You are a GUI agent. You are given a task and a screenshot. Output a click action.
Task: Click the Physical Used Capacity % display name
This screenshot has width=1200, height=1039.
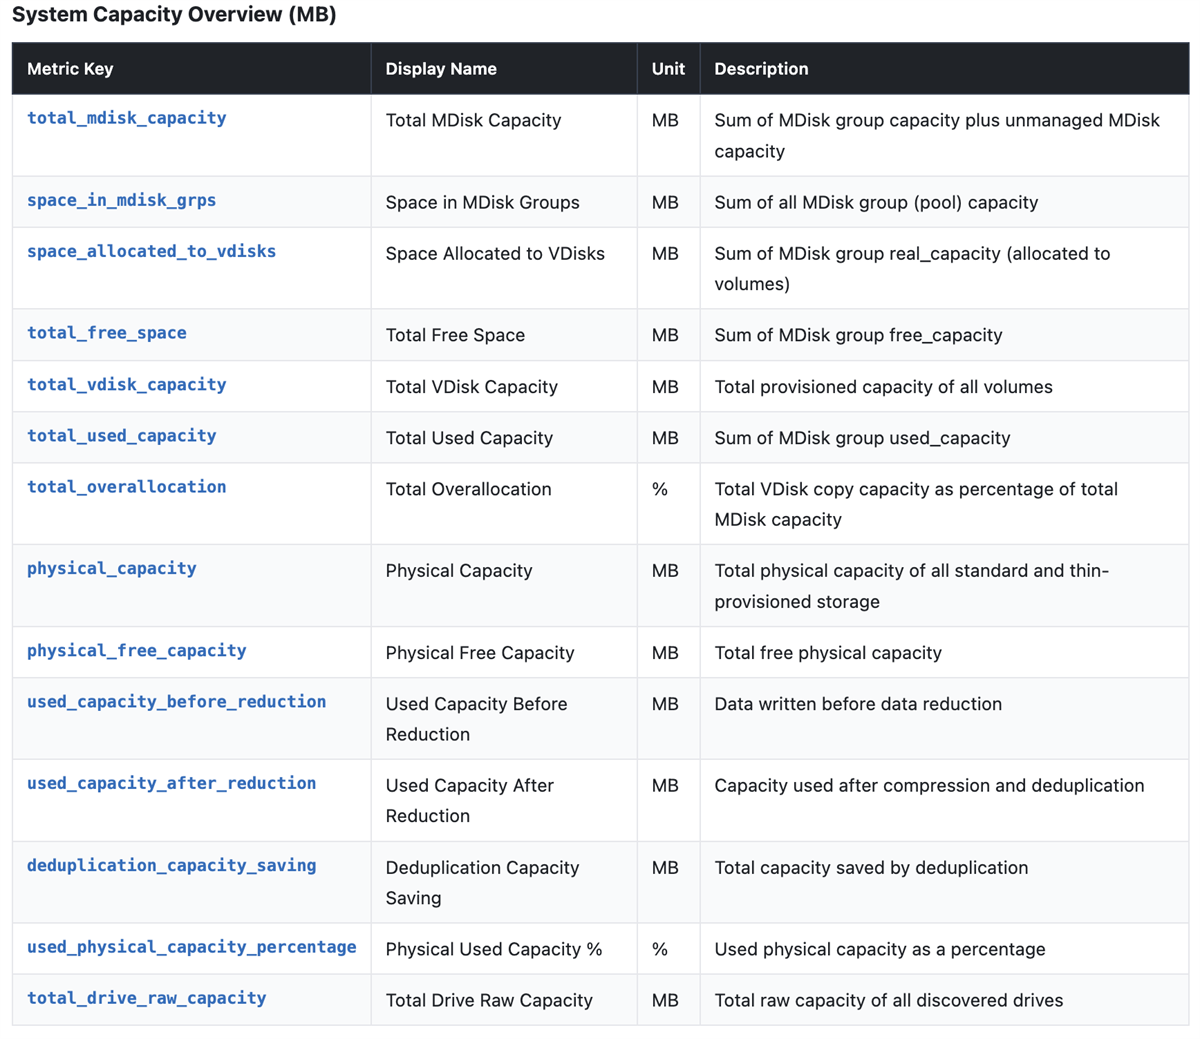pos(494,949)
